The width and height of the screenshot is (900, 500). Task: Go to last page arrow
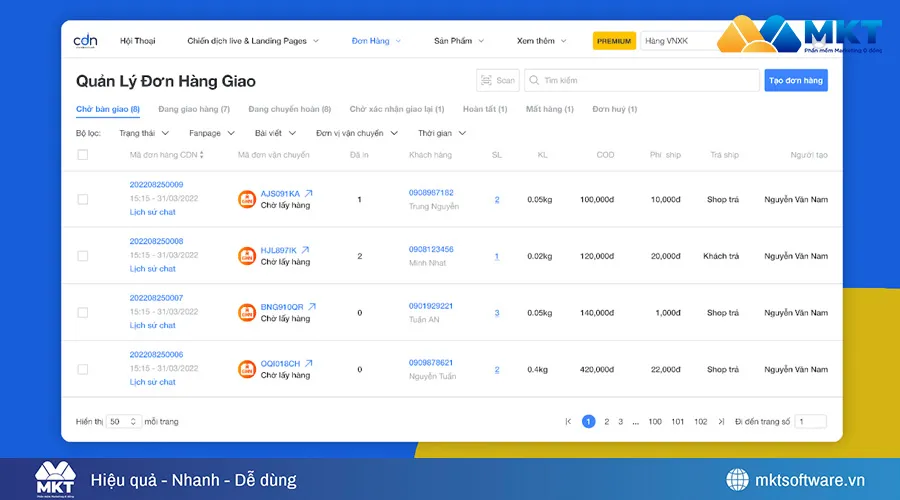721,421
